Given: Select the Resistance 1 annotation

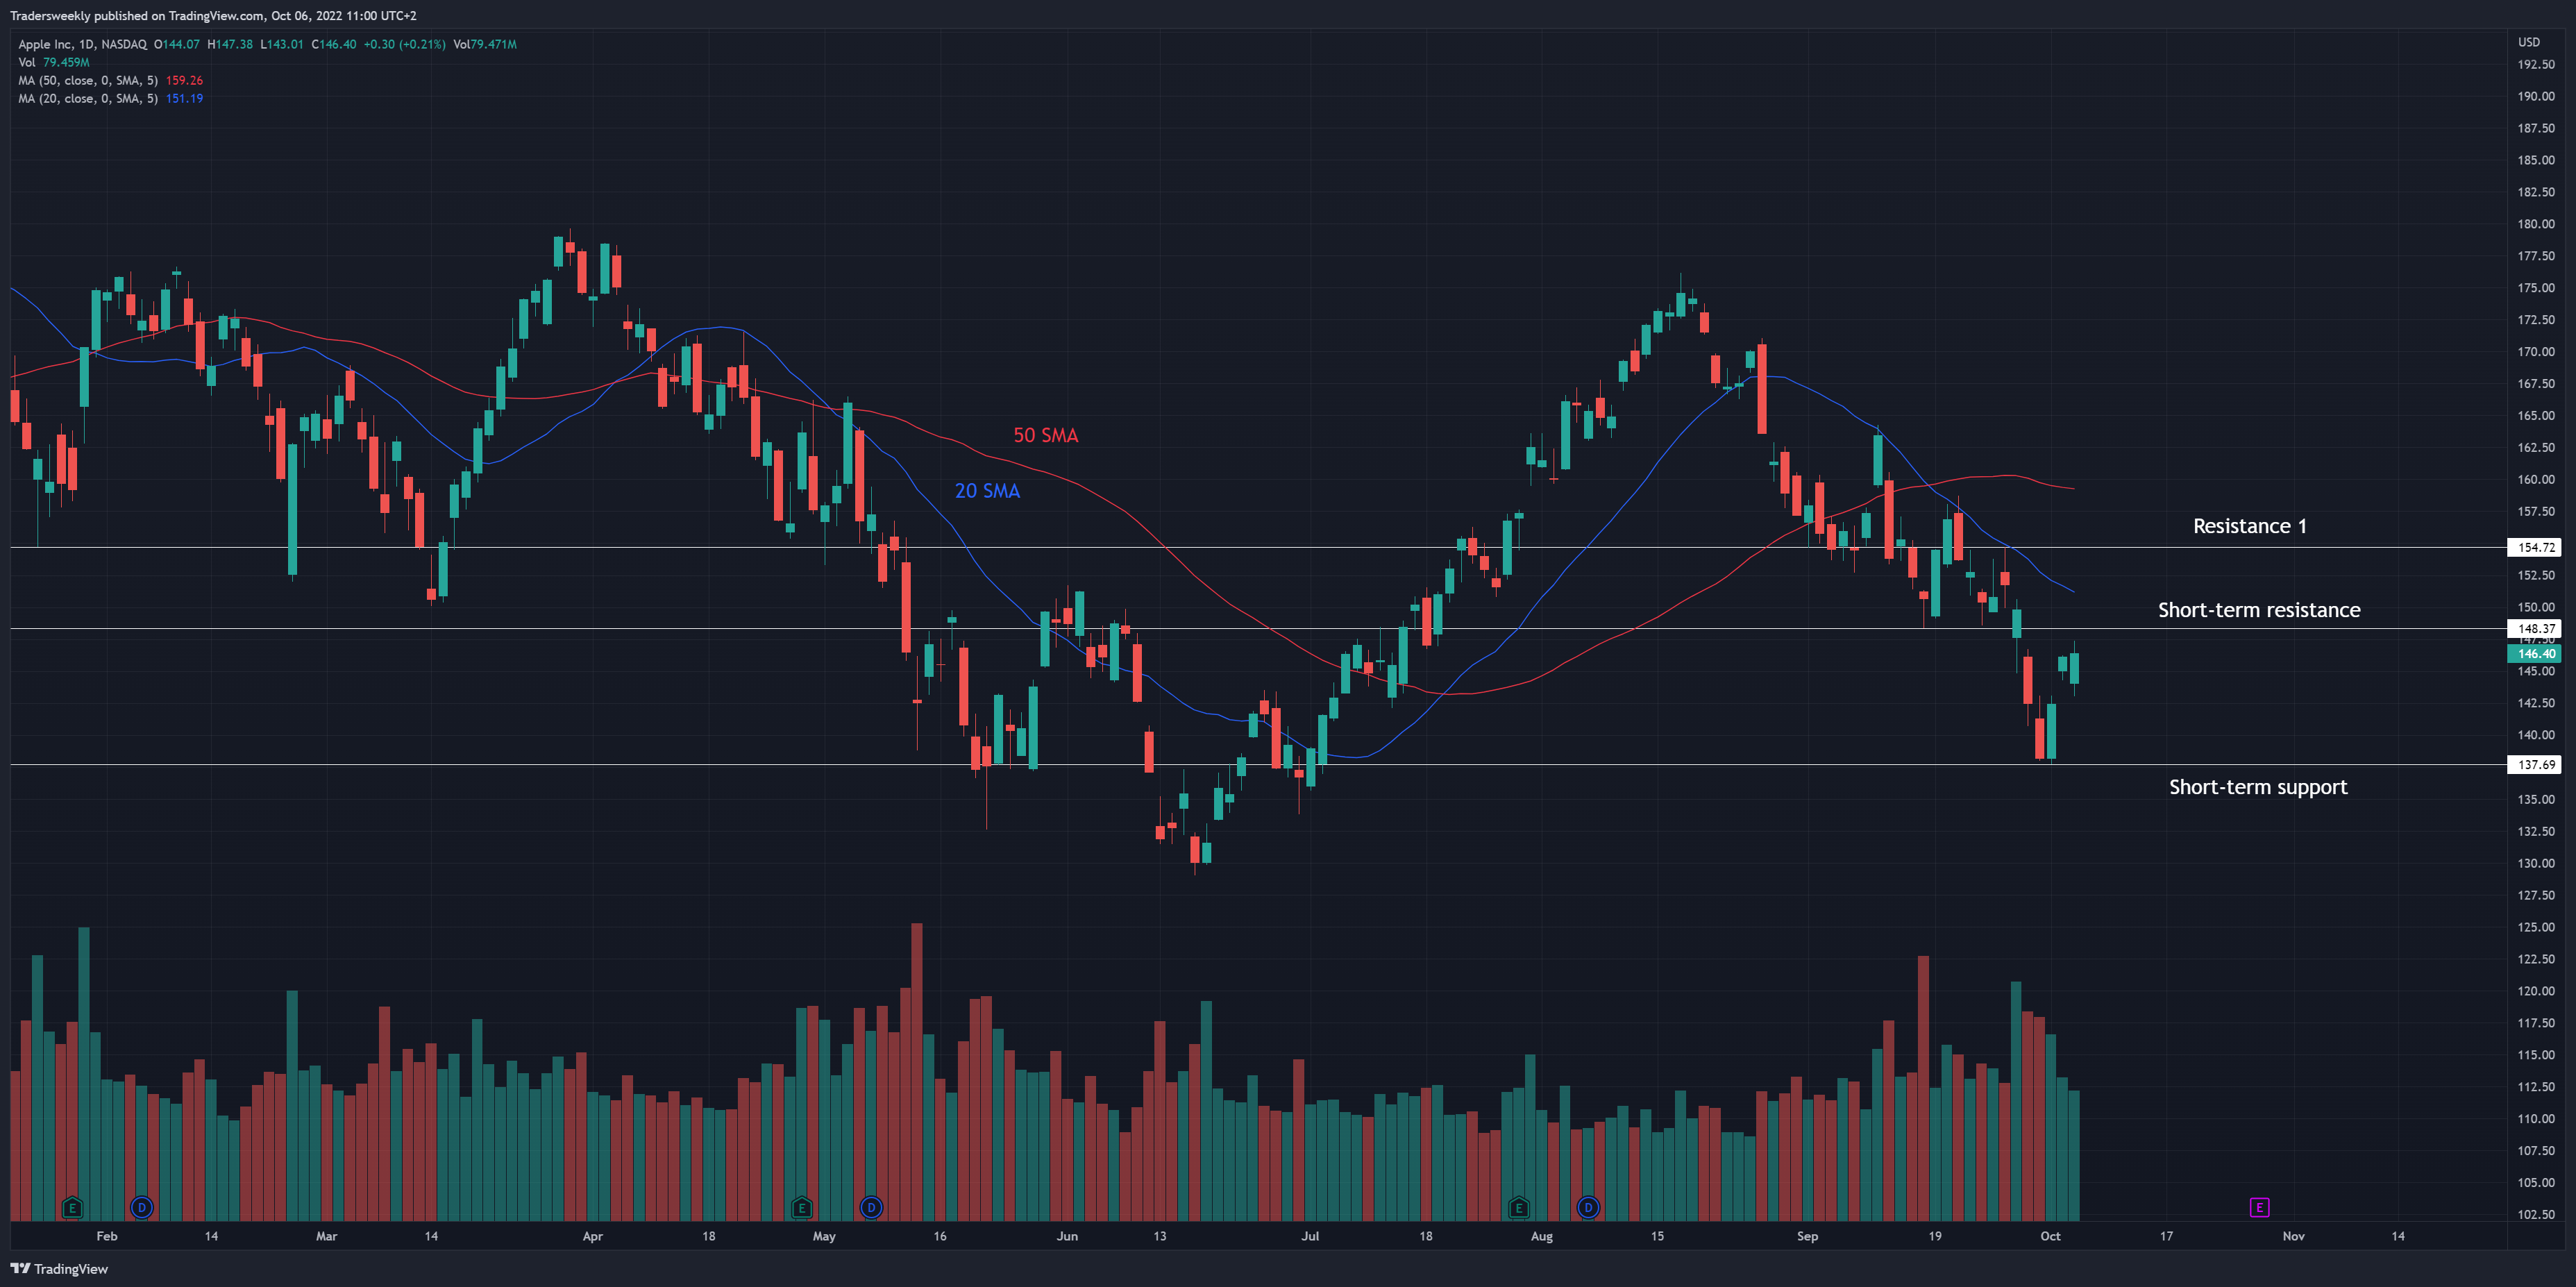Looking at the screenshot, I should (2250, 526).
